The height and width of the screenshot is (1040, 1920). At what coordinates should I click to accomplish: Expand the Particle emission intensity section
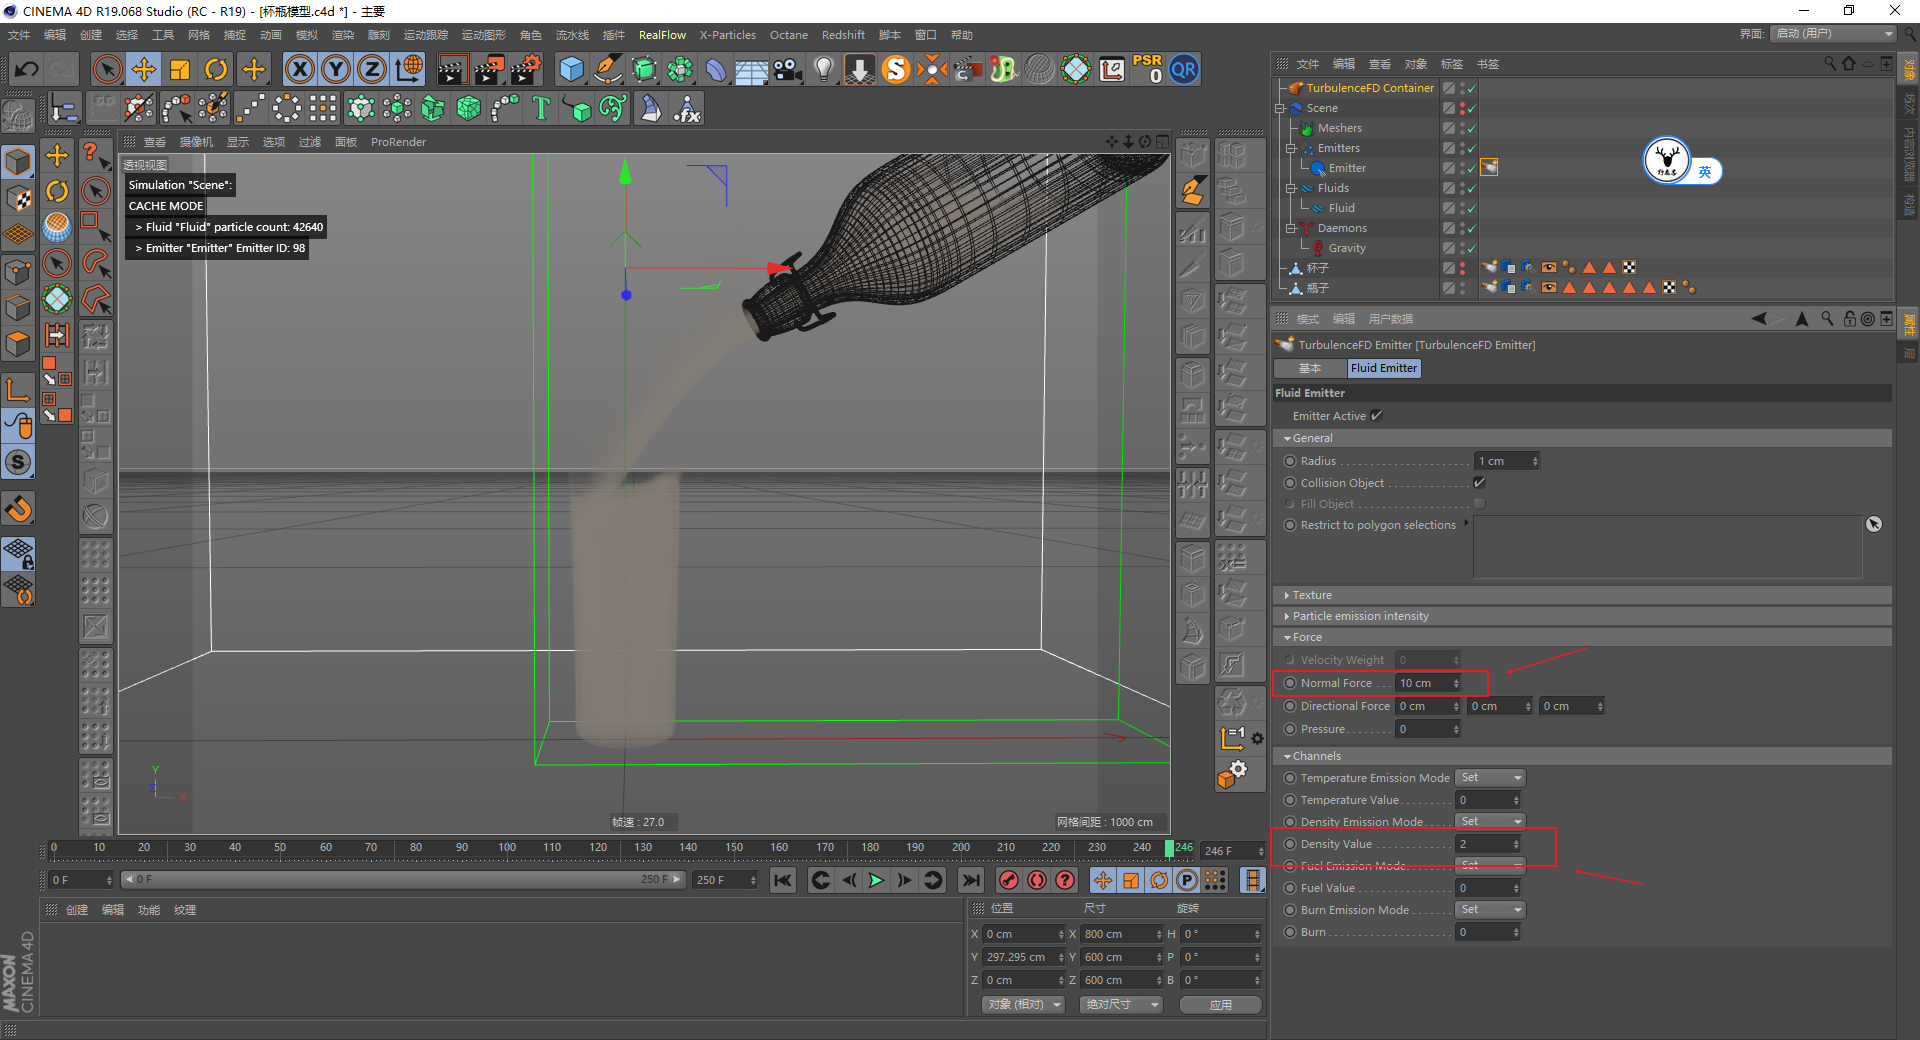[1359, 616]
